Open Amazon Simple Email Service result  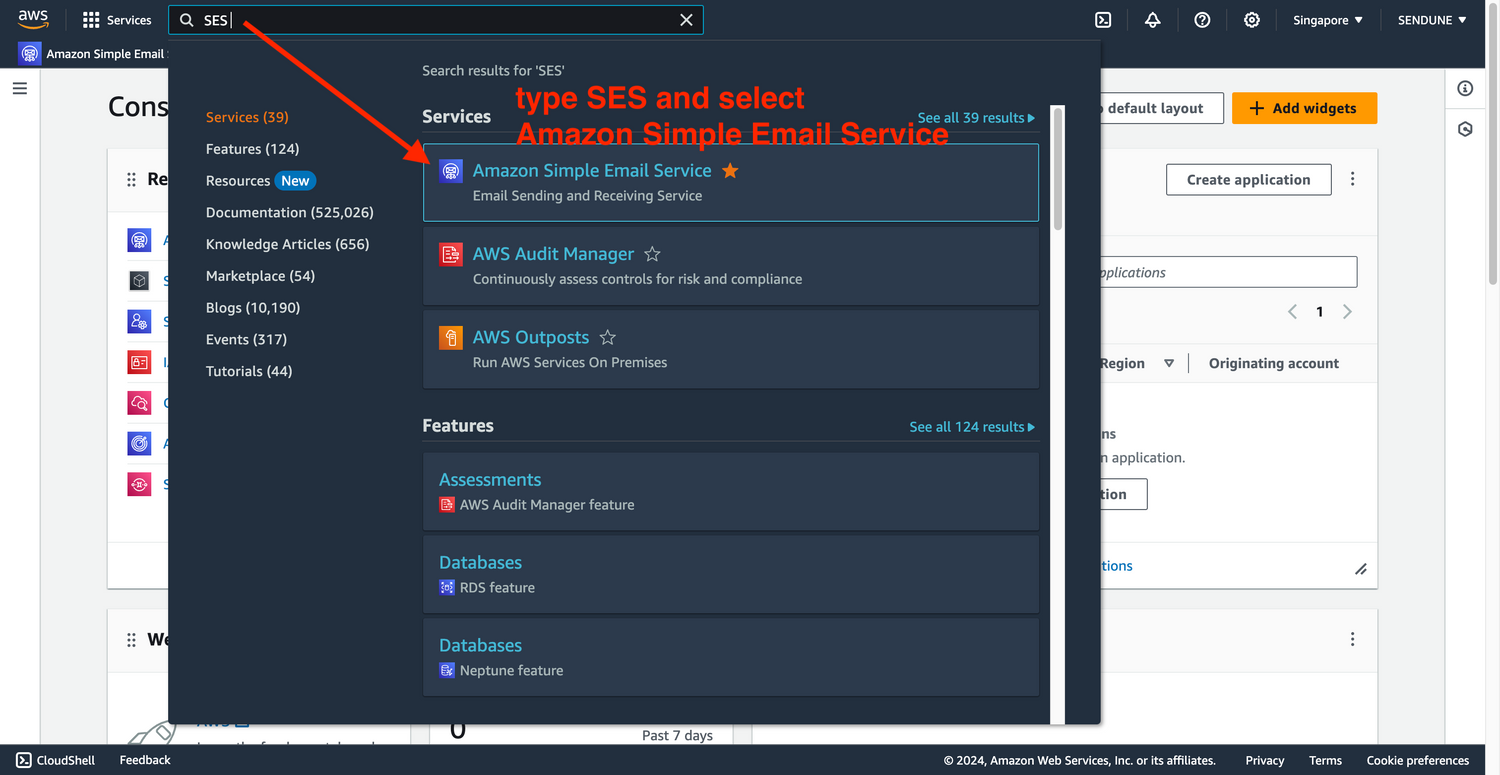[x=591, y=171]
